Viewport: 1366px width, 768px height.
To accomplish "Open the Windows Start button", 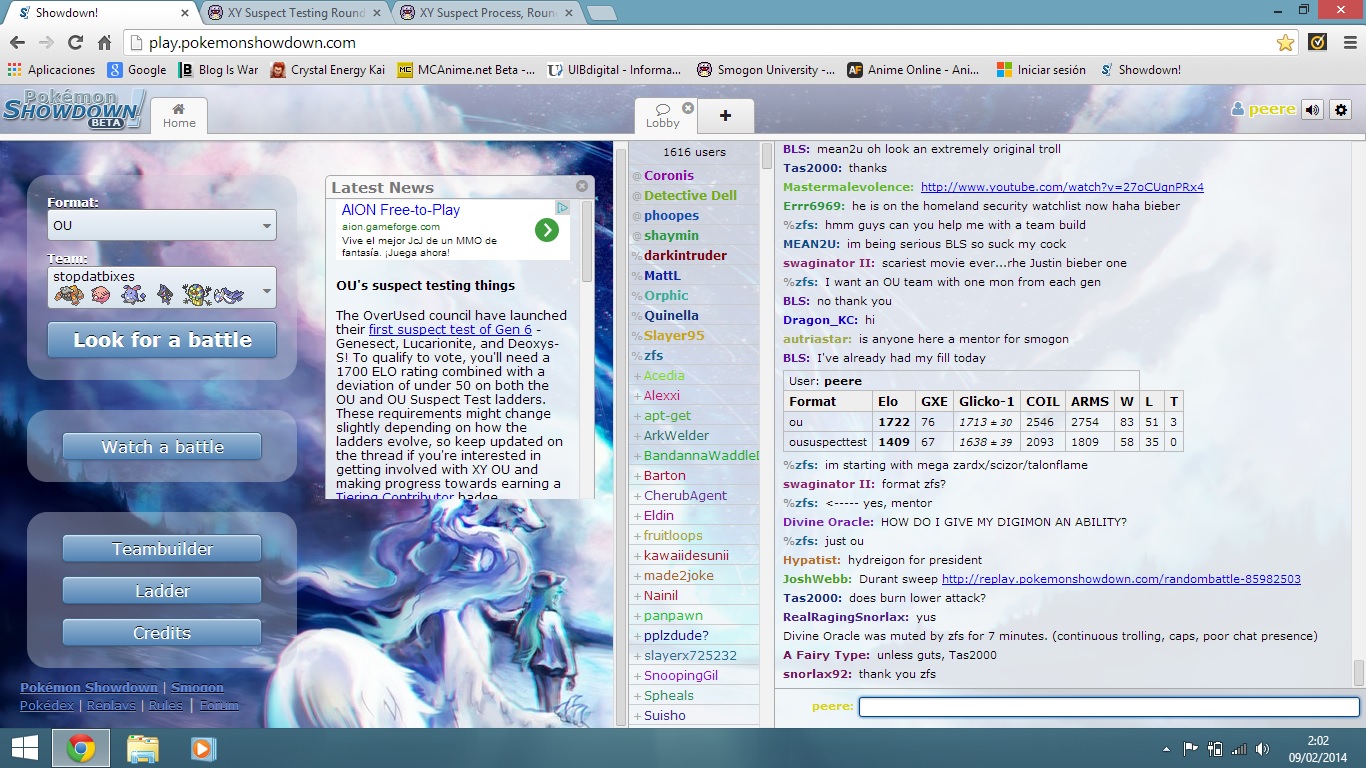I will (x=23, y=748).
